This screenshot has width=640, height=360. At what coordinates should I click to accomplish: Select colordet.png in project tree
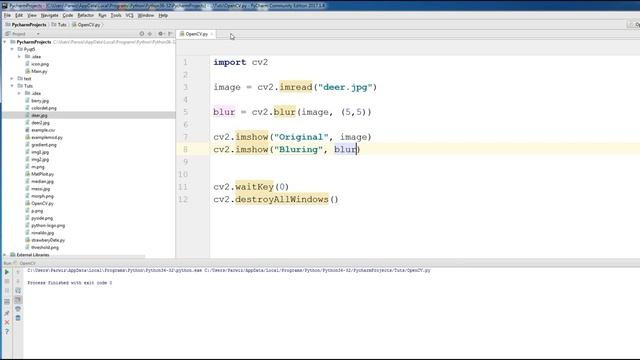[x=41, y=108]
